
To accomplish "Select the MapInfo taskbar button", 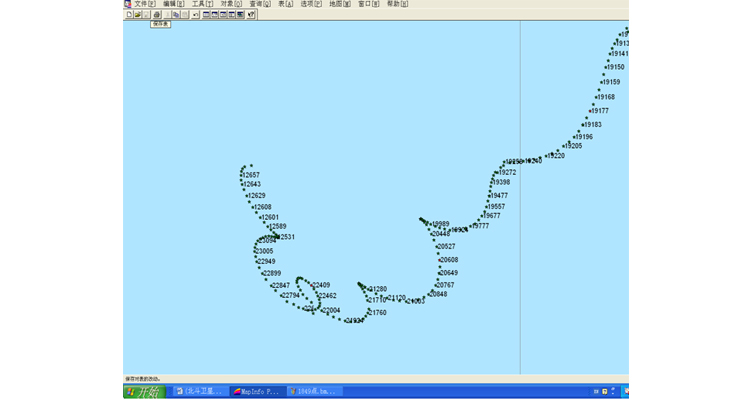I will [x=257, y=392].
